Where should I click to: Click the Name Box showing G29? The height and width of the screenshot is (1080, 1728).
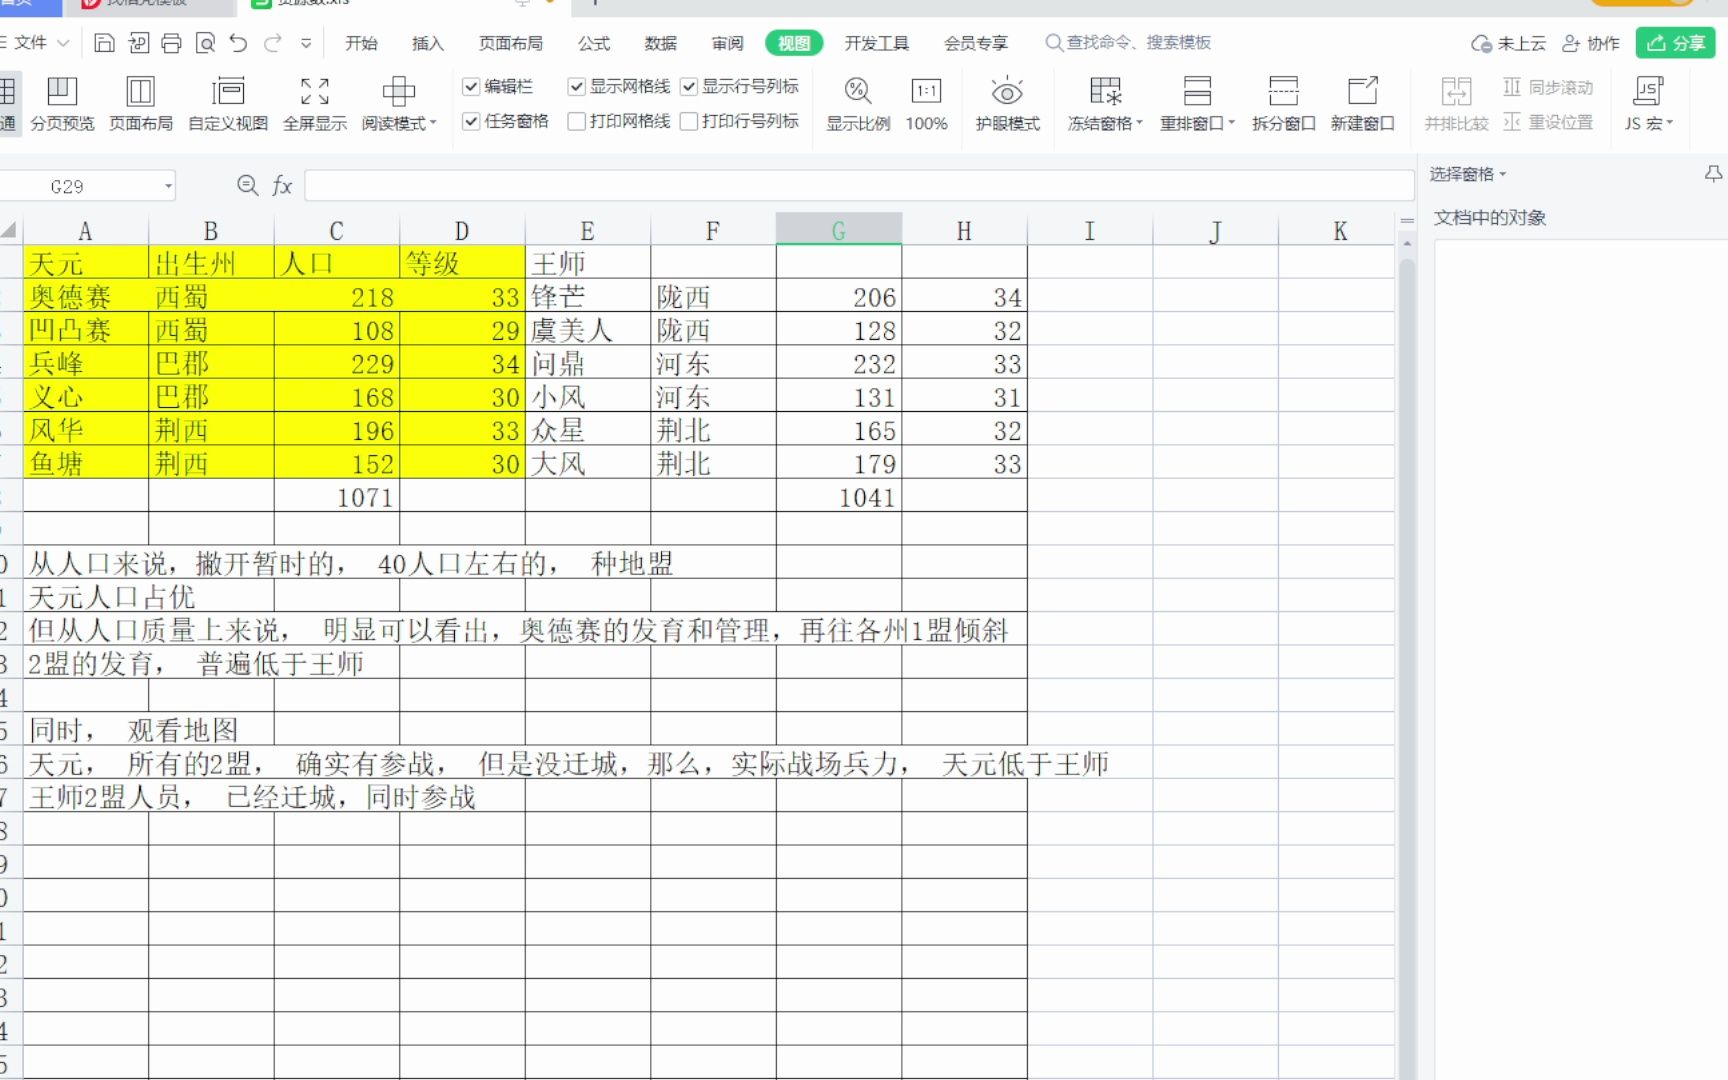tap(80, 186)
